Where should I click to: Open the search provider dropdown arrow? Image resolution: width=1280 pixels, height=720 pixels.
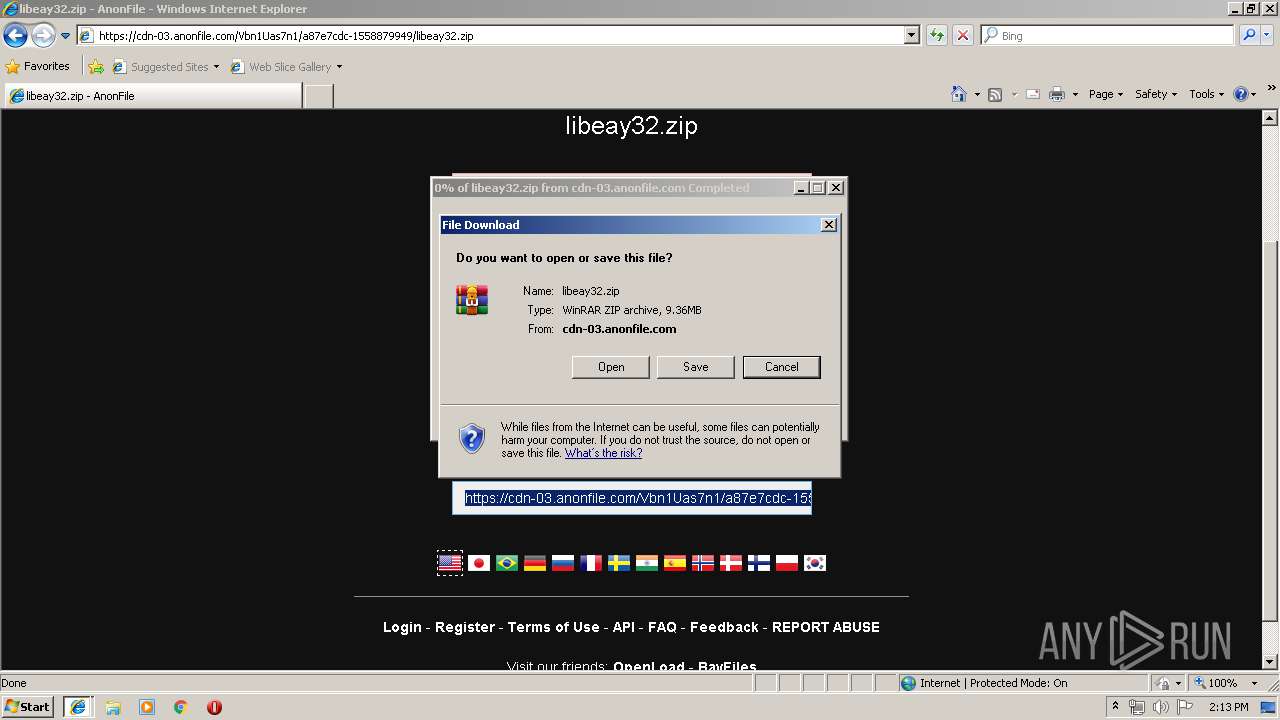(1267, 35)
